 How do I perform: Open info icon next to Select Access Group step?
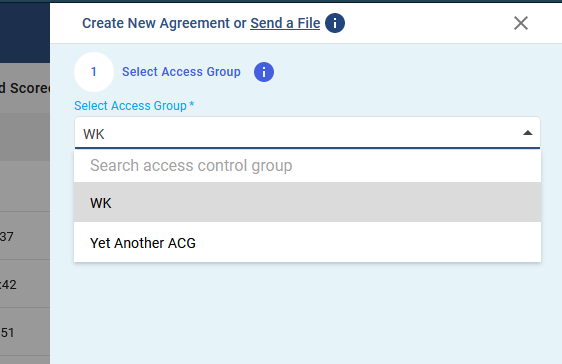pos(264,72)
